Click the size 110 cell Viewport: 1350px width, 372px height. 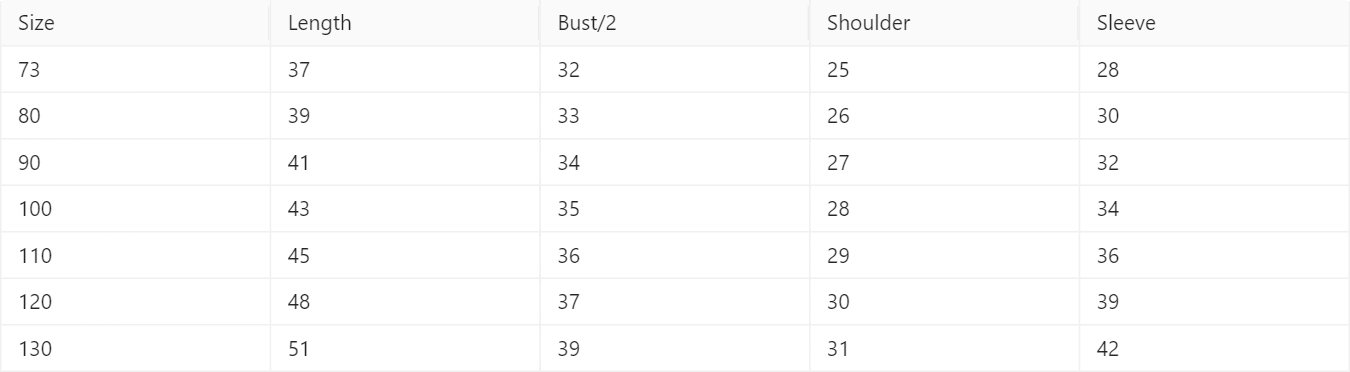[x=135, y=256]
